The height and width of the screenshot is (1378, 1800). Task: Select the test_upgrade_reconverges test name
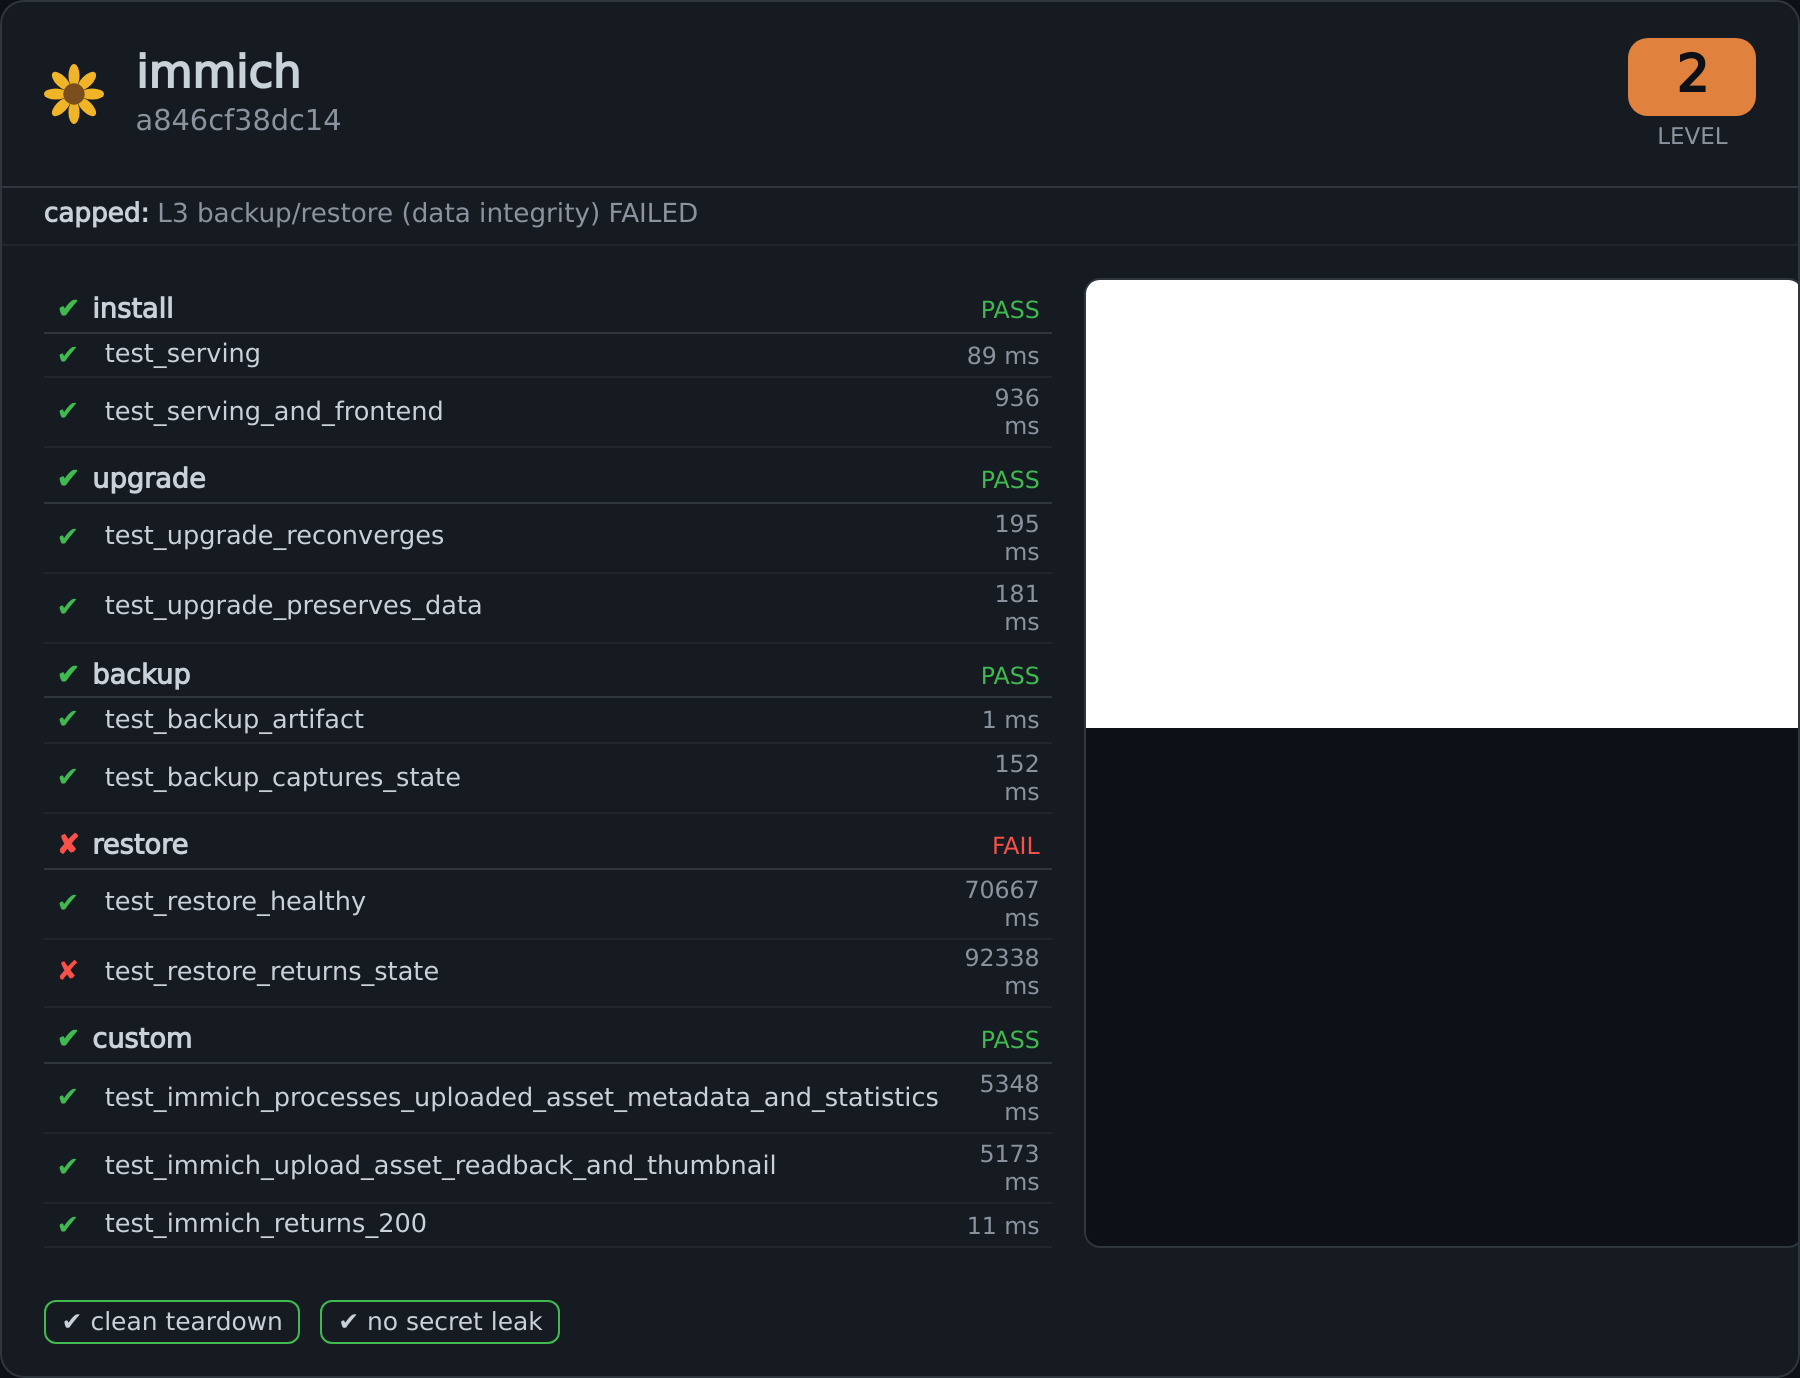tap(274, 536)
